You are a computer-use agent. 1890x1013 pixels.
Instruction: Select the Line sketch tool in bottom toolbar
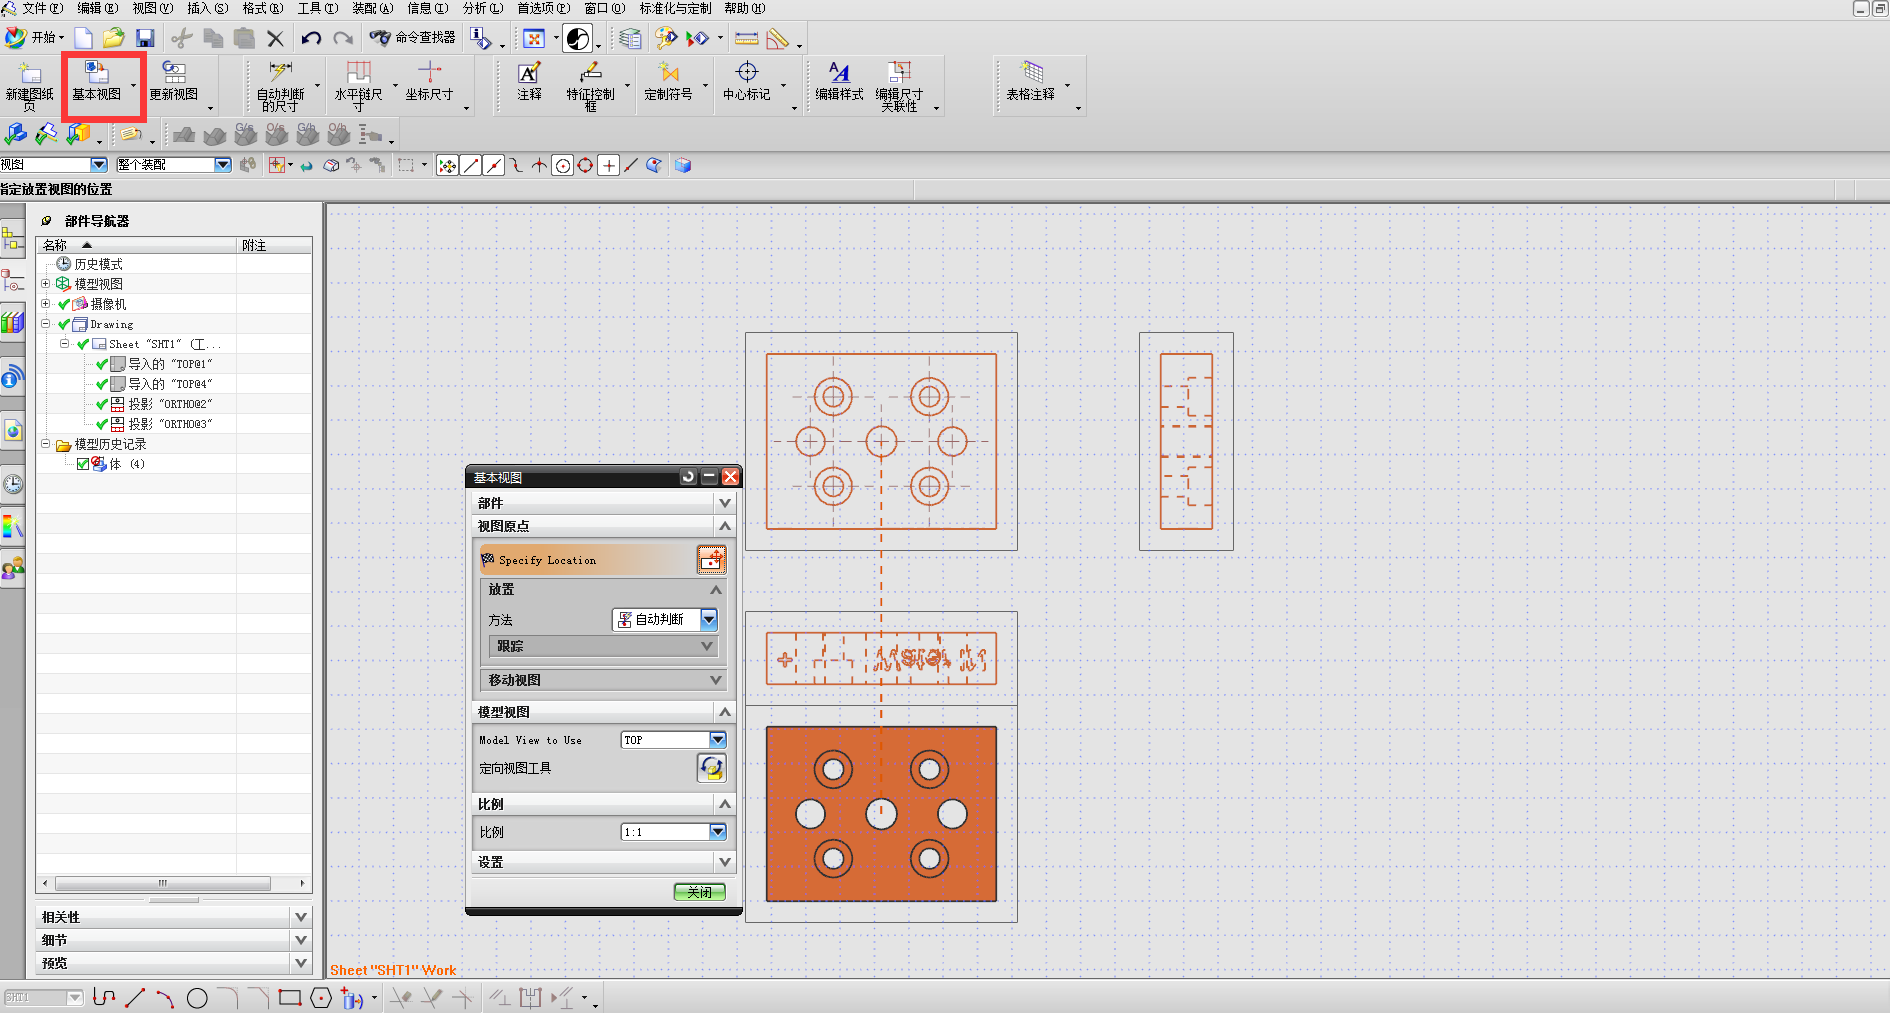pos(135,997)
